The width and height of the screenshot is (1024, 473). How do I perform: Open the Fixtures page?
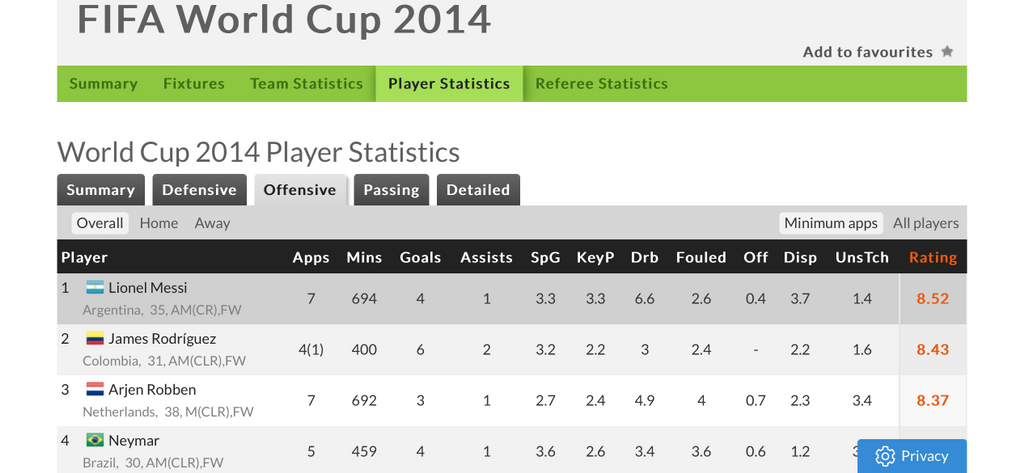pos(194,84)
